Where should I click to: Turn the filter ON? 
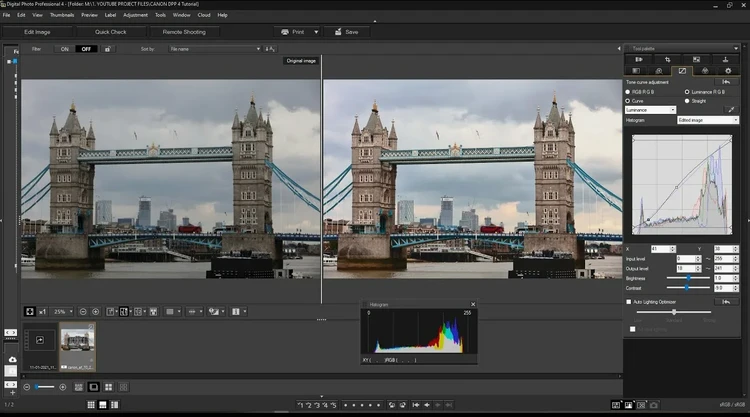pyautogui.click(x=65, y=48)
